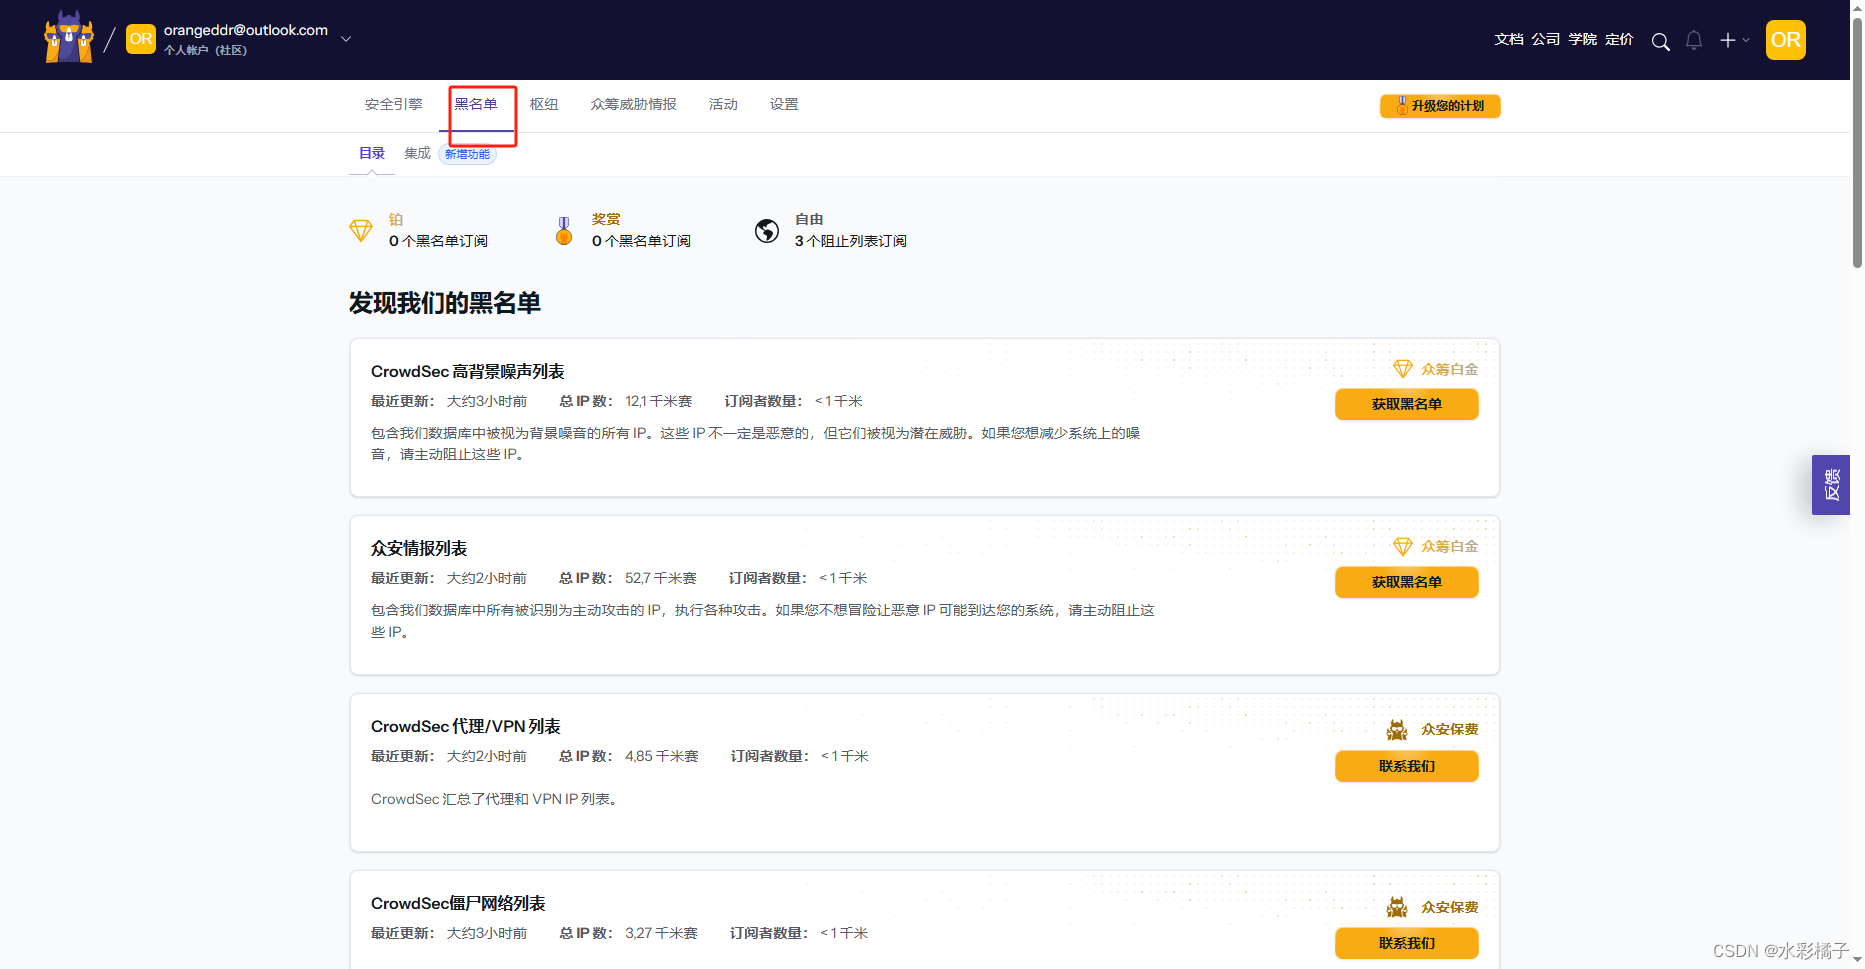The height and width of the screenshot is (969, 1865).
Task: Select the 目录 sub-tab
Action: tap(372, 153)
